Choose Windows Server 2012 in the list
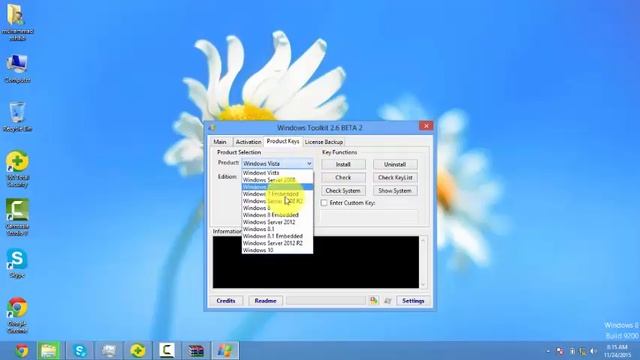640x360 pixels. [277, 222]
